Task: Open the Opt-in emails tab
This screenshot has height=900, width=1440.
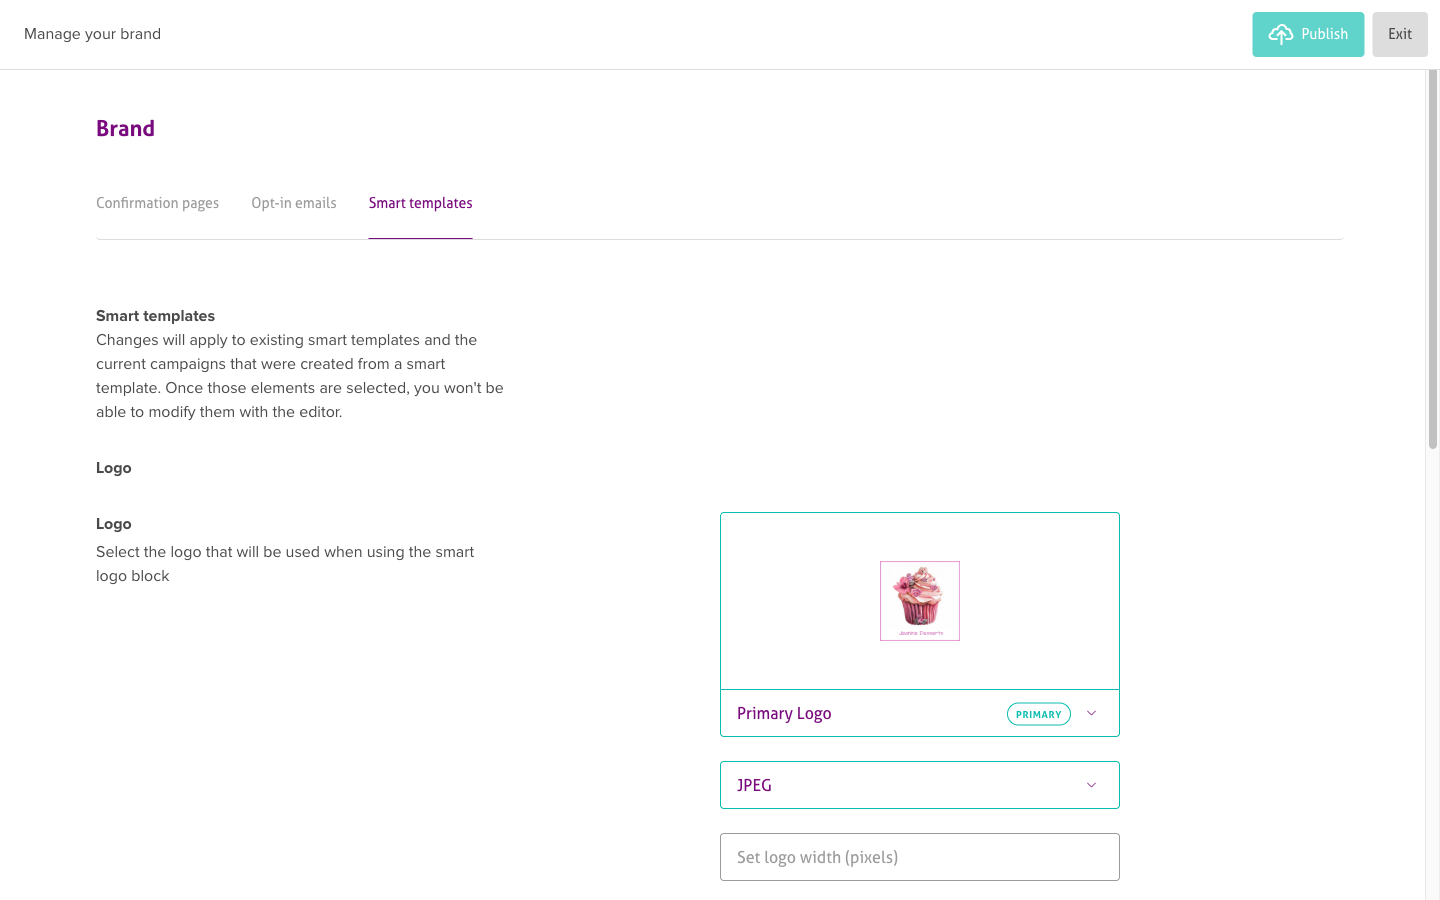Action: point(294,203)
